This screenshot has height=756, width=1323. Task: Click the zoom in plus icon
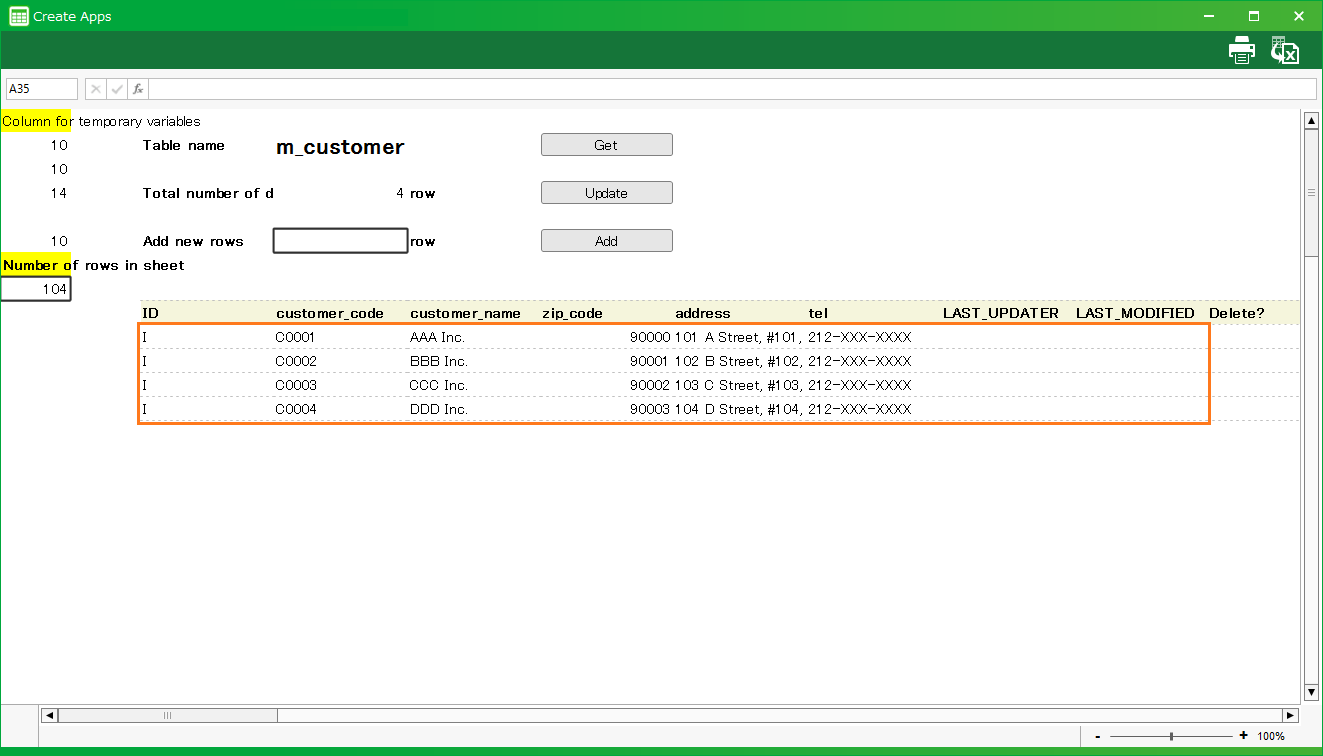click(x=1244, y=736)
